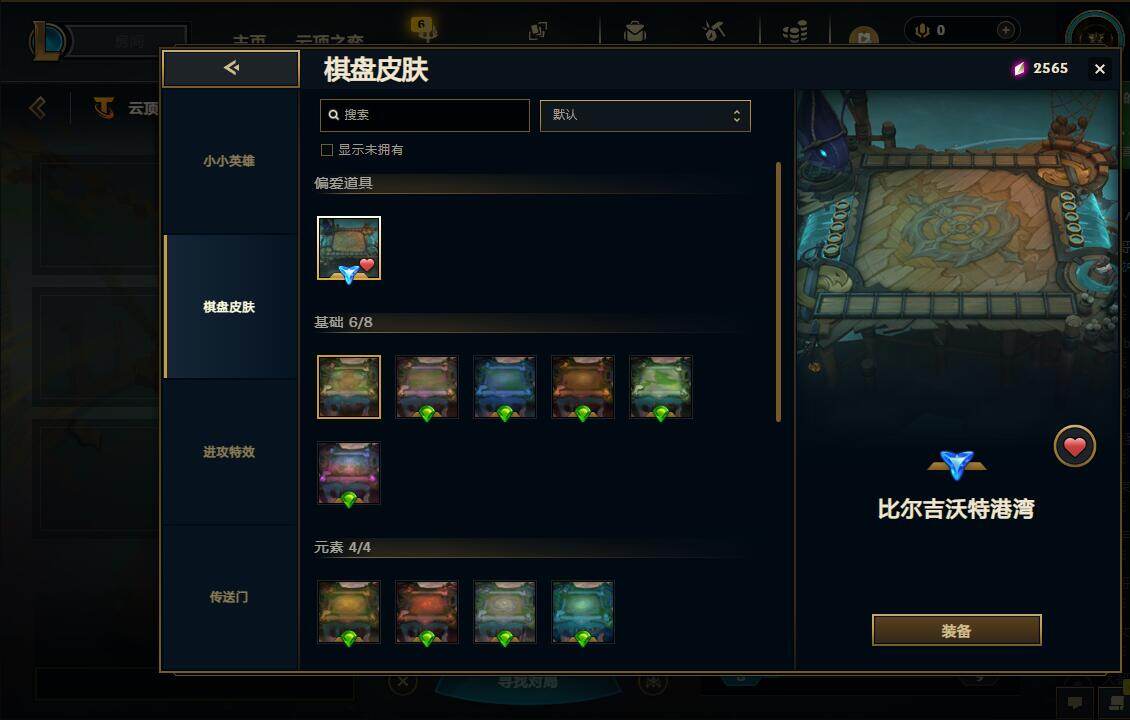Open the 默认 sort dropdown

tap(645, 115)
